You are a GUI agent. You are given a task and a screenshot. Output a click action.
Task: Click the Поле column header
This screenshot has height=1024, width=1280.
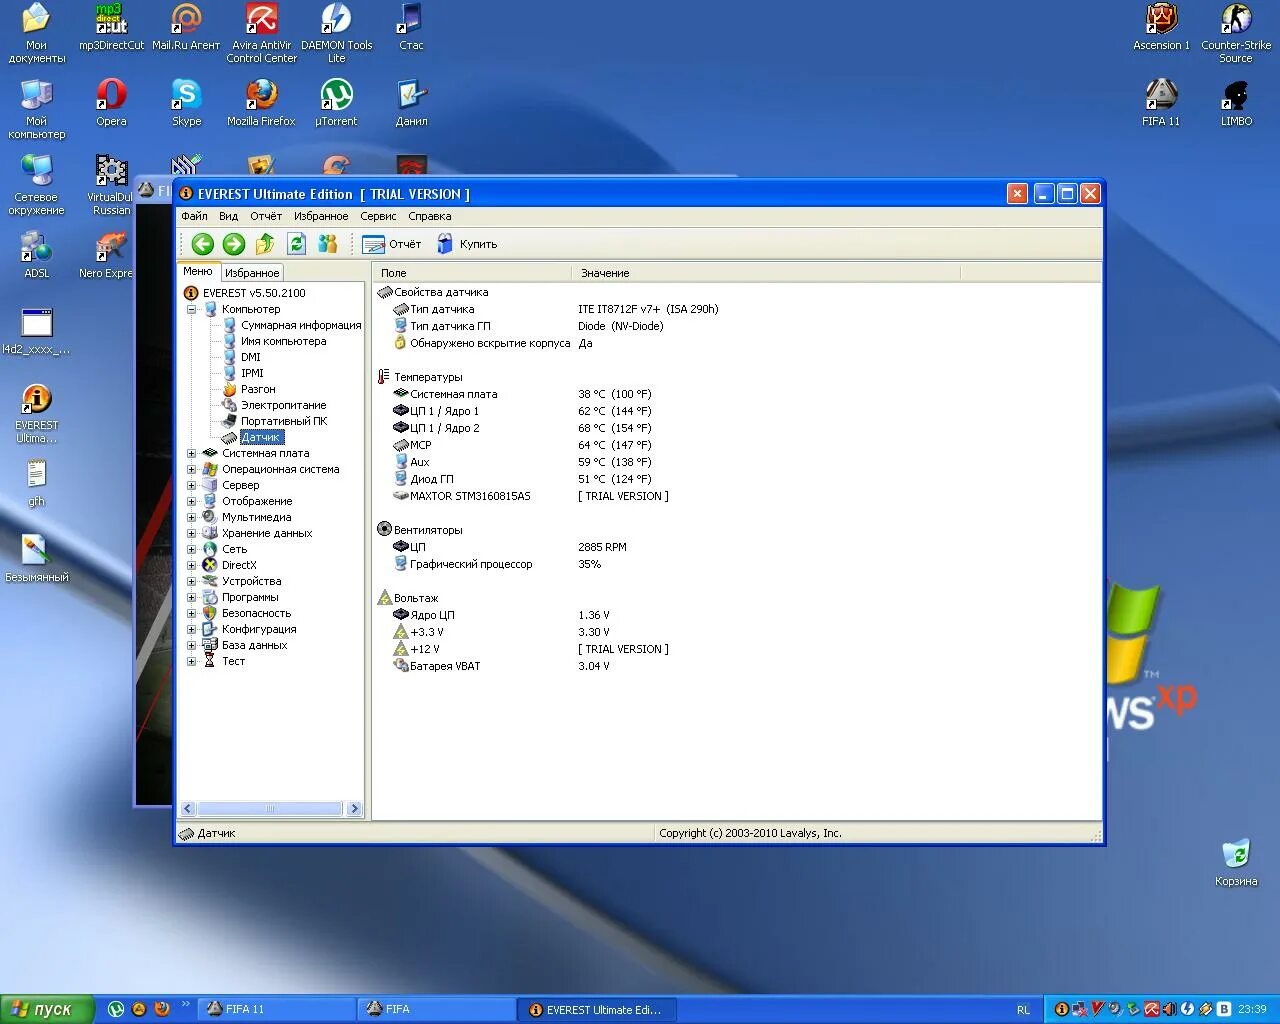pos(472,273)
